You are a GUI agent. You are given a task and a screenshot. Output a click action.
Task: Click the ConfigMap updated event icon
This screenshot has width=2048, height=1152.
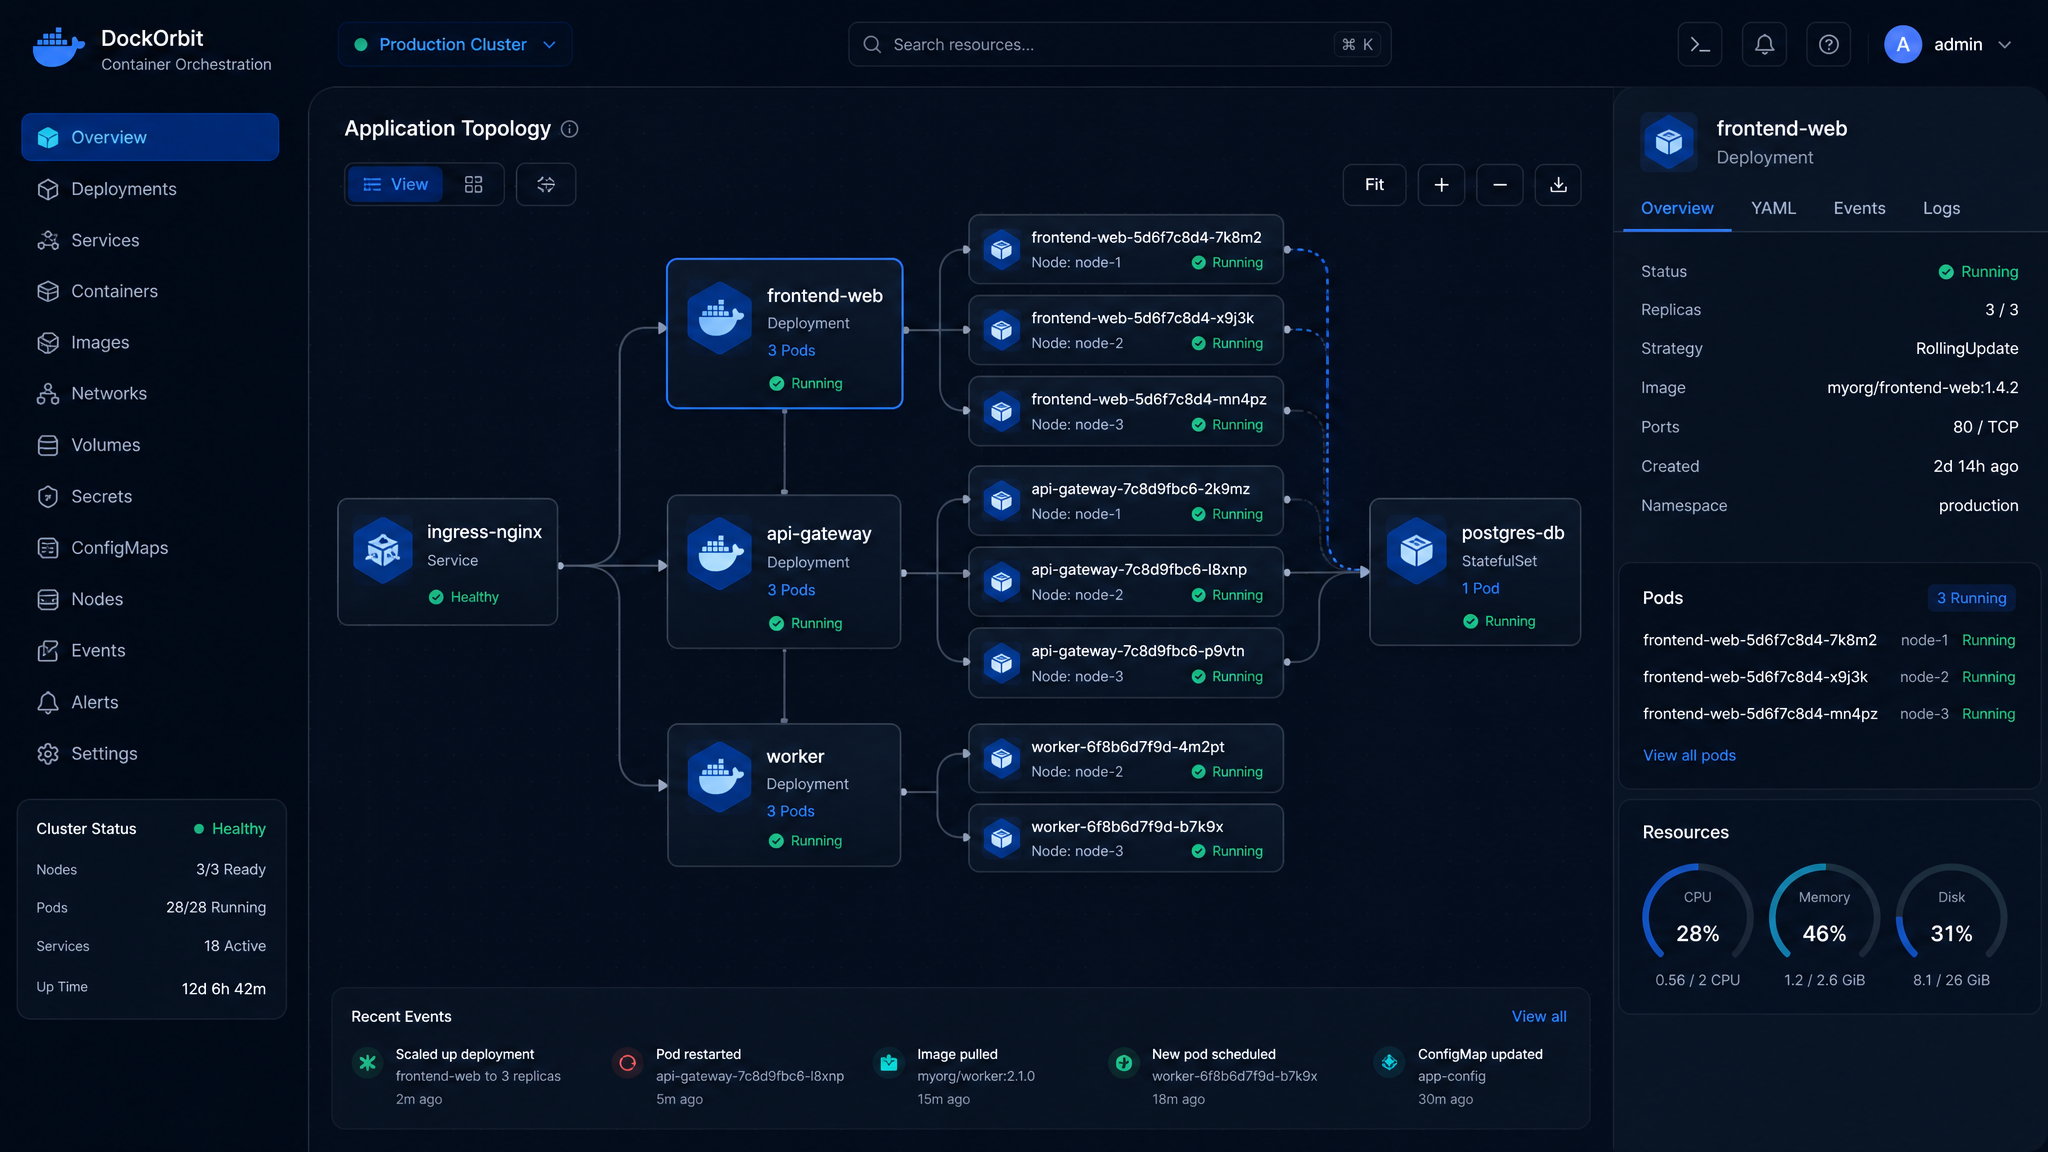point(1390,1063)
